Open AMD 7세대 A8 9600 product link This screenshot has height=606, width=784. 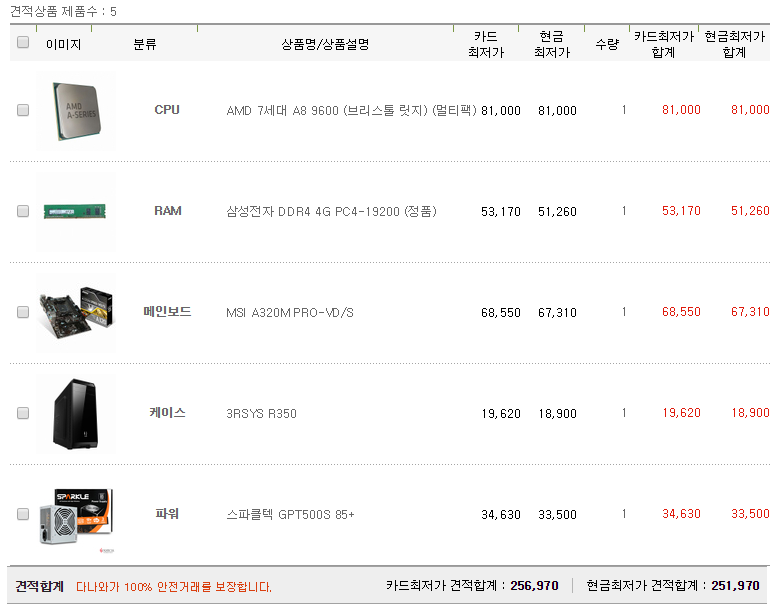[352, 110]
